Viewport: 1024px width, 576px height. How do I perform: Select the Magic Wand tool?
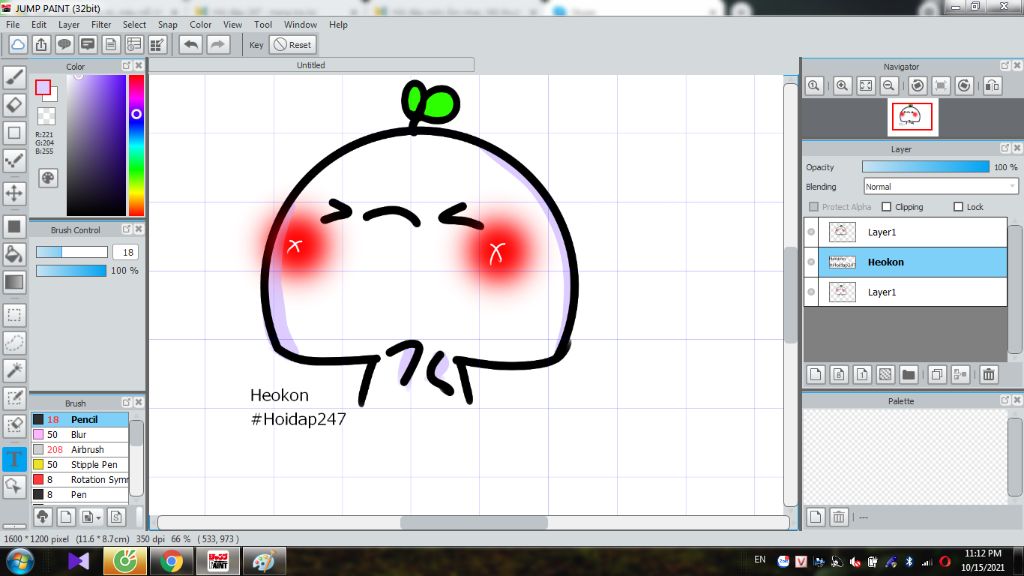pos(14,370)
